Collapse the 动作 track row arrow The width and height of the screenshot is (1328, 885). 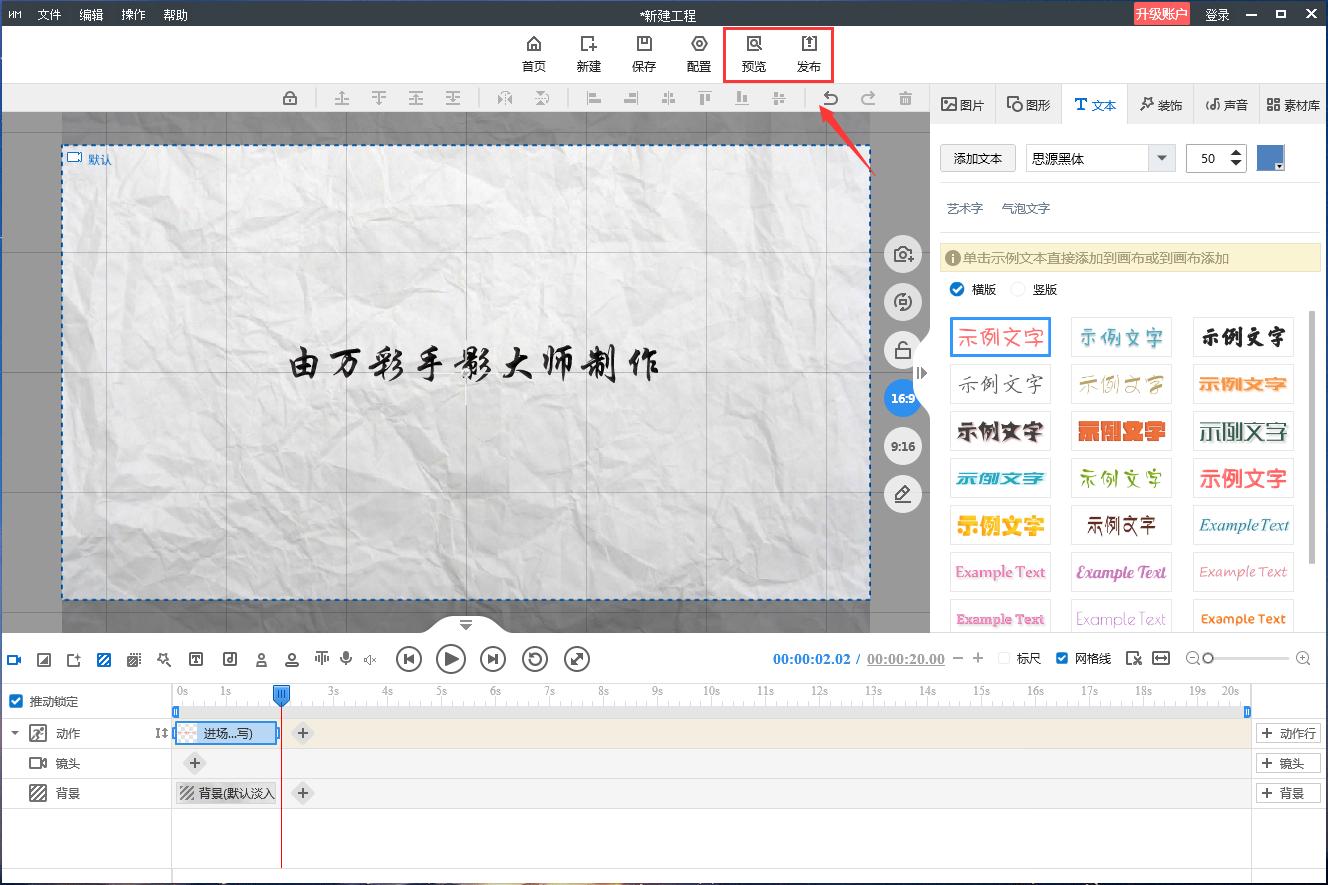pos(15,733)
